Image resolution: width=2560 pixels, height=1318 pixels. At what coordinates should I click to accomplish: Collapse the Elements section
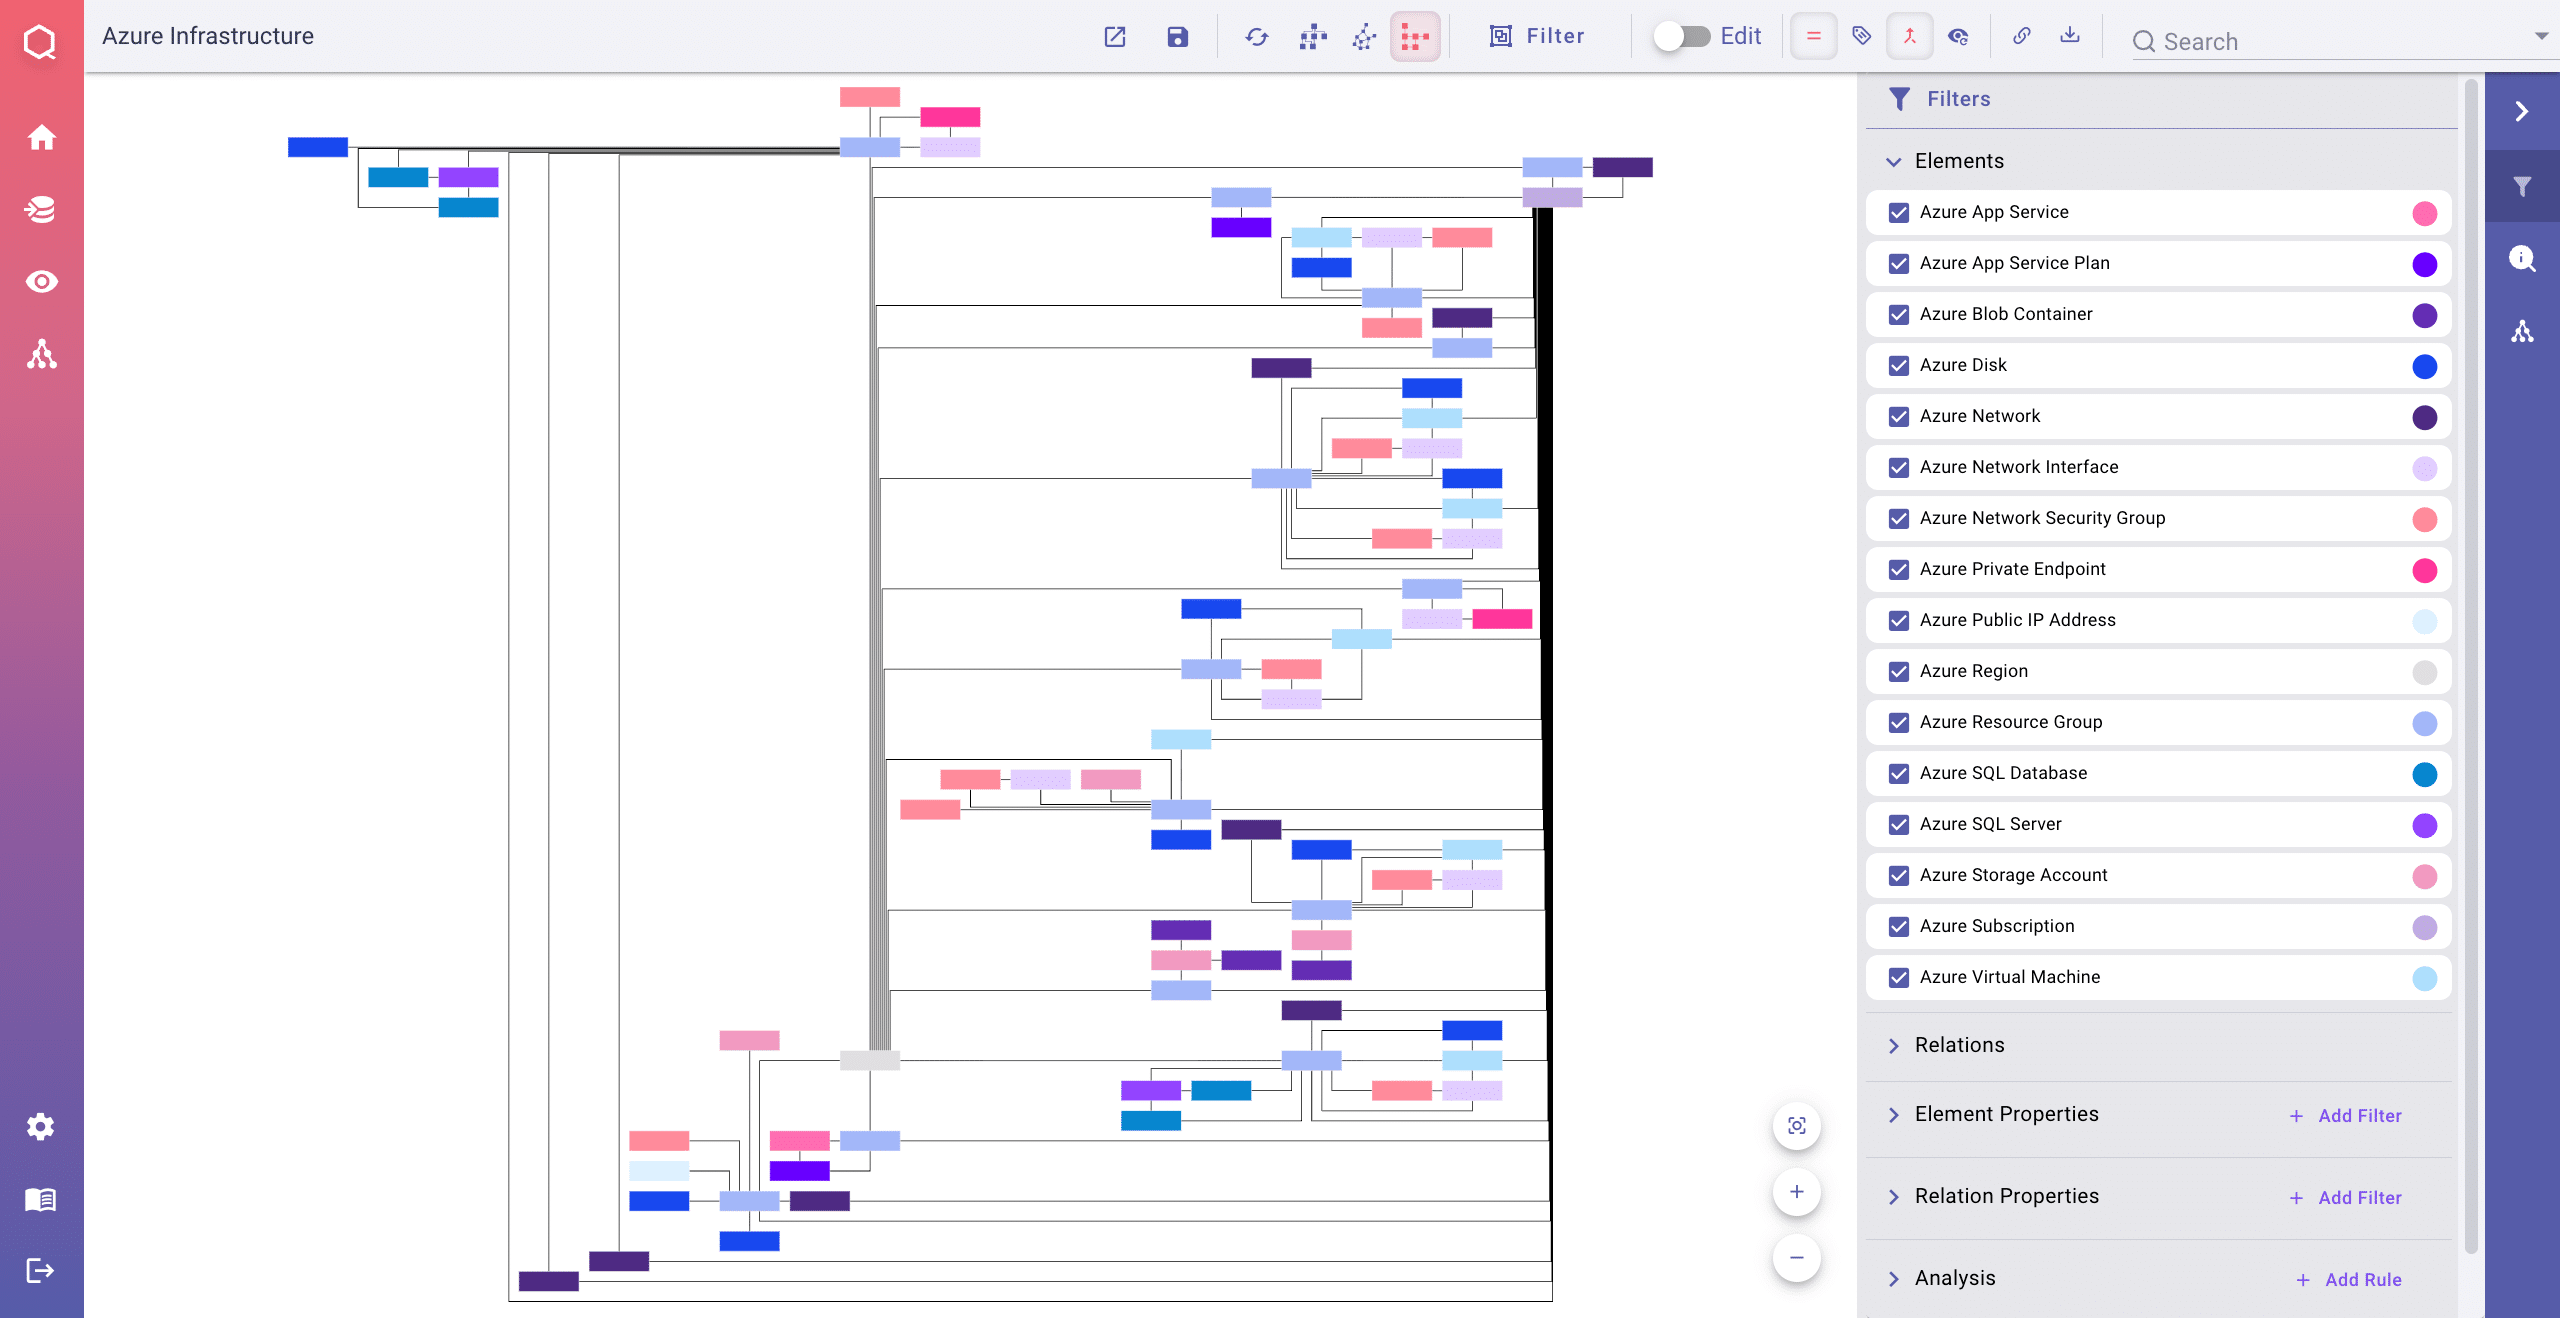coord(1894,162)
